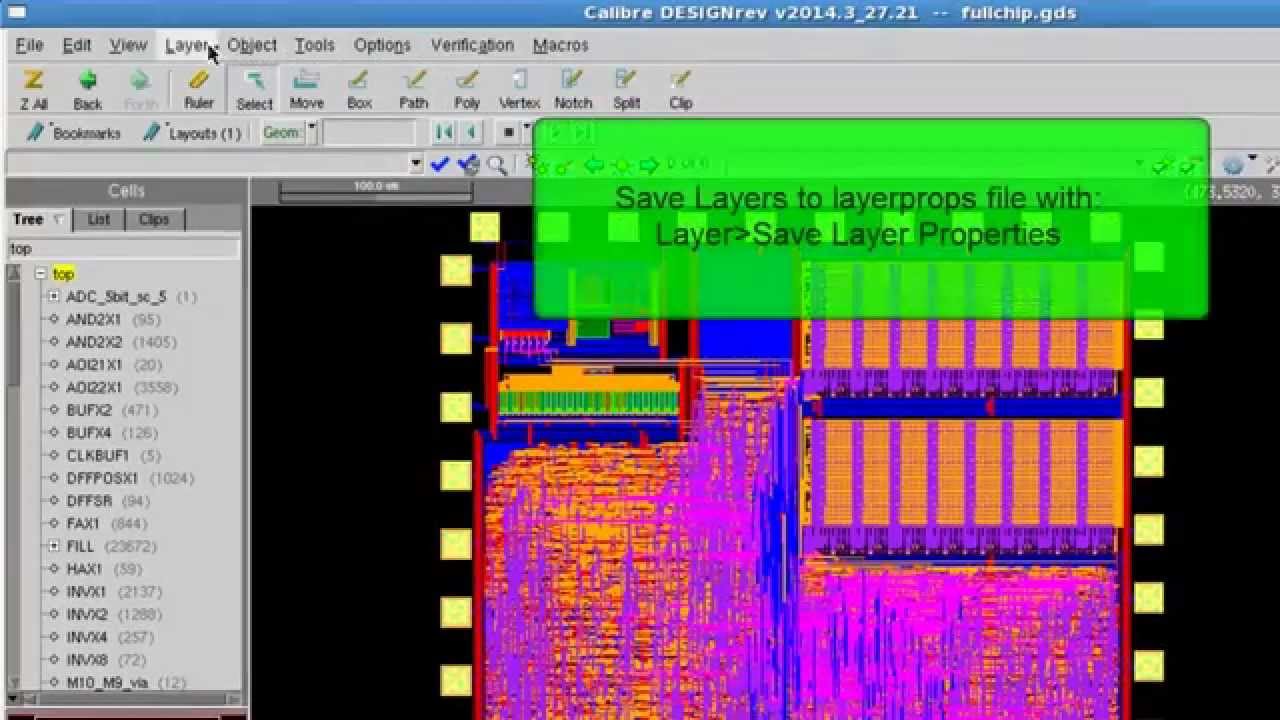1280x720 pixels.
Task: Choose the Move tool
Action: 306,89
